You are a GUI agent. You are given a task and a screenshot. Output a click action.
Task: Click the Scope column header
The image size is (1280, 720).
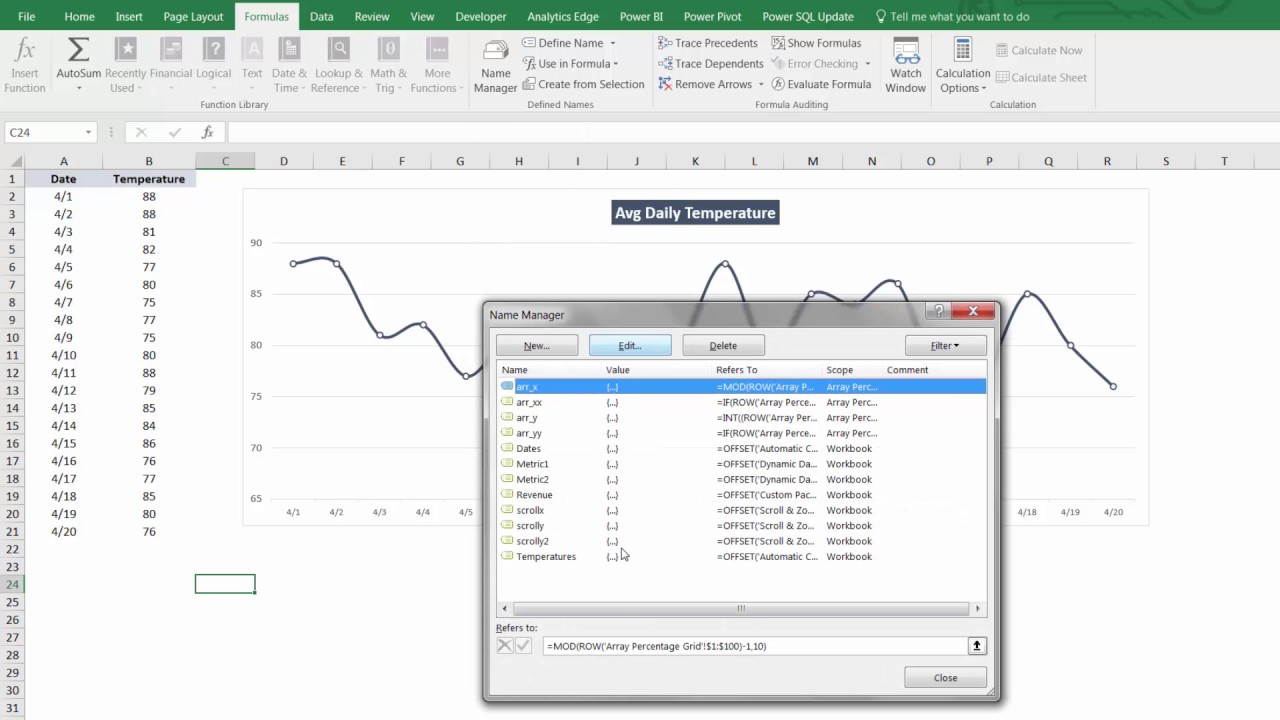coord(851,370)
